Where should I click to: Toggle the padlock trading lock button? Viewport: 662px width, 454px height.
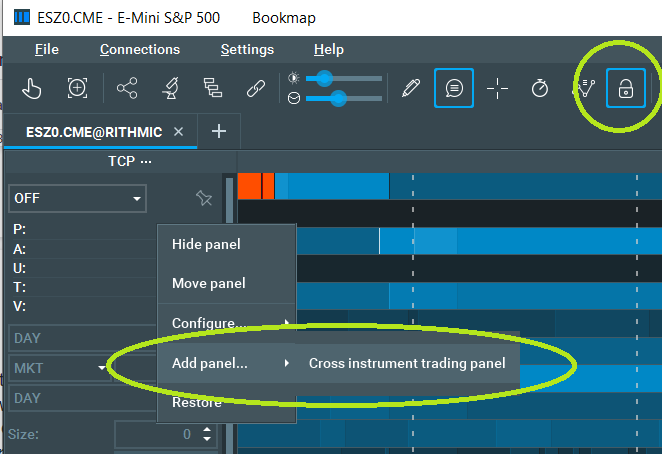click(626, 88)
